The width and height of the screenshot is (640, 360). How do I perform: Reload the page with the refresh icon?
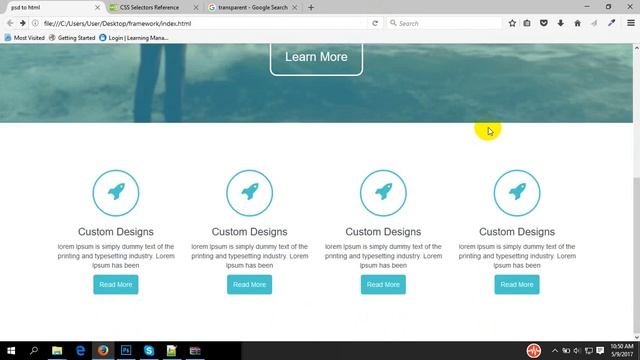(375, 23)
